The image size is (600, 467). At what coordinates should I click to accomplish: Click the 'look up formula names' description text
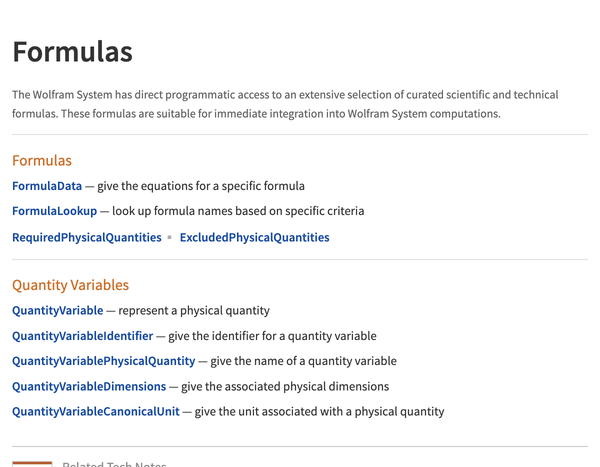click(x=238, y=211)
